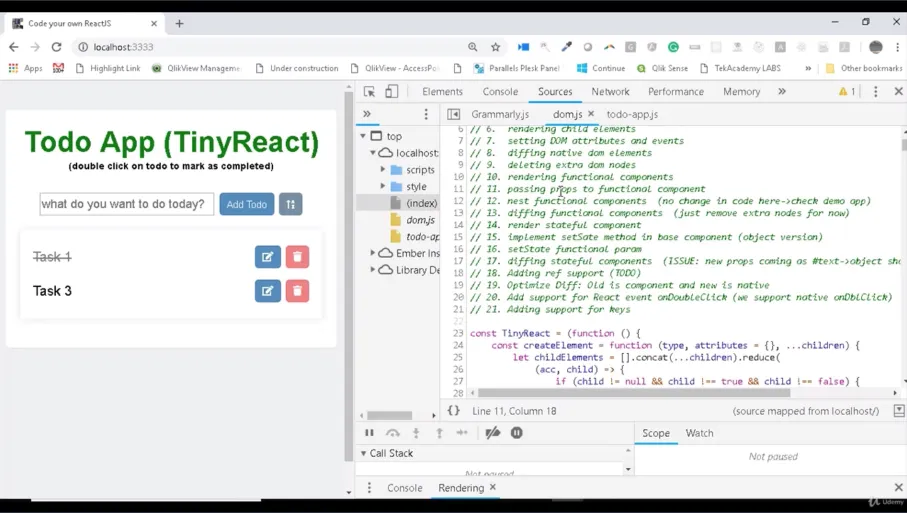Click the todo text input field
The width and height of the screenshot is (907, 513).
point(126,204)
